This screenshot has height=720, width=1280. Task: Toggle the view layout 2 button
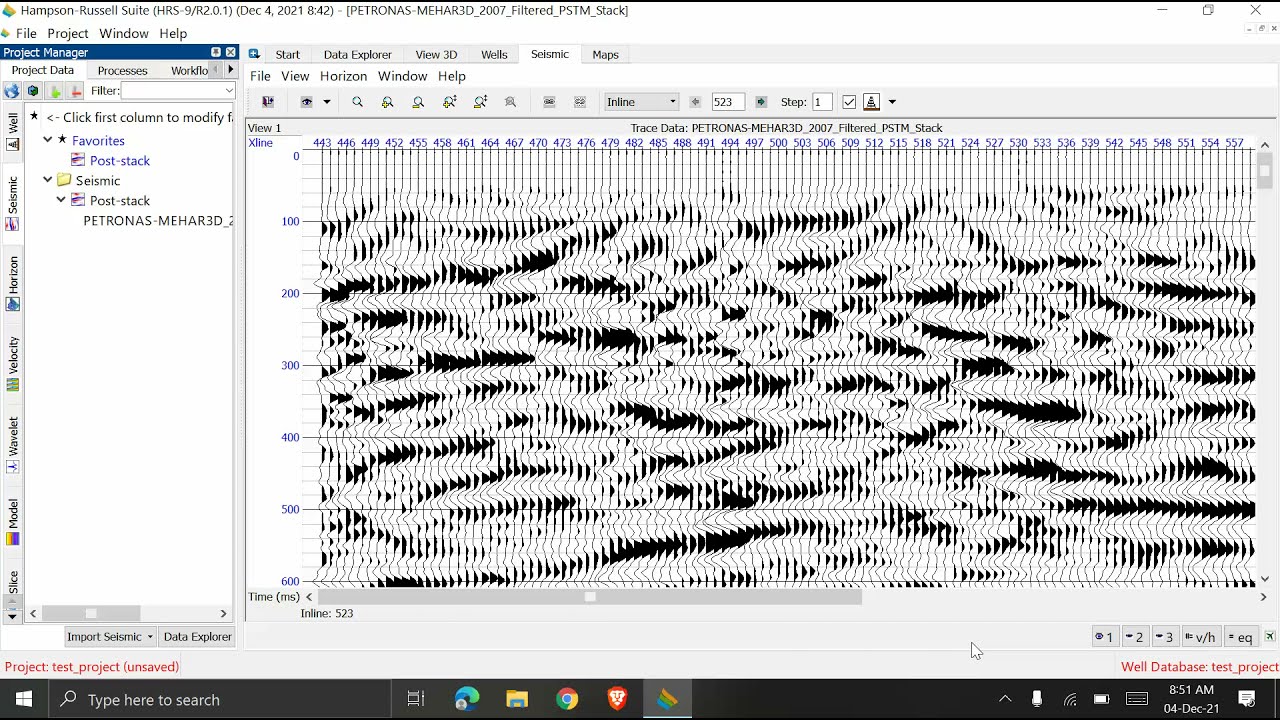1134,637
